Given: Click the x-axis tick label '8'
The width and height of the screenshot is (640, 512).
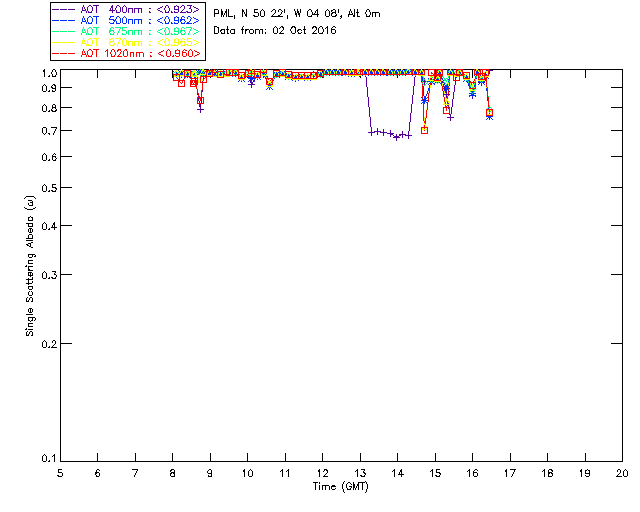Looking at the screenshot, I should pos(173,473).
